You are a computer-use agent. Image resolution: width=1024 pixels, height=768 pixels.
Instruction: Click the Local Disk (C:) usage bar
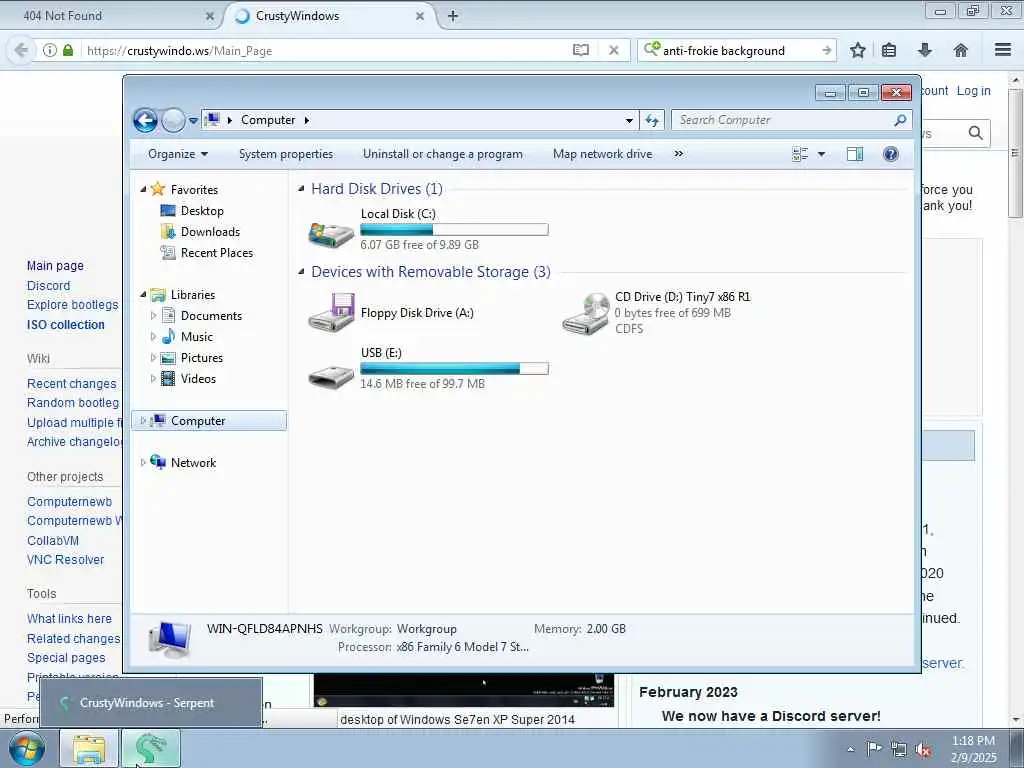tap(455, 230)
